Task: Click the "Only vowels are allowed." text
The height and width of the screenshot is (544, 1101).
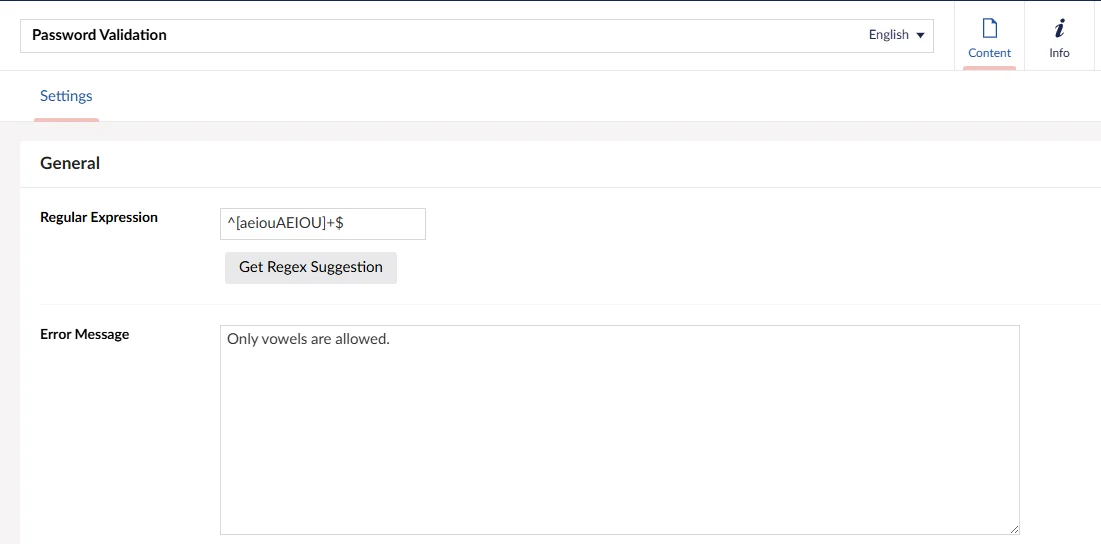Action: click(x=308, y=339)
